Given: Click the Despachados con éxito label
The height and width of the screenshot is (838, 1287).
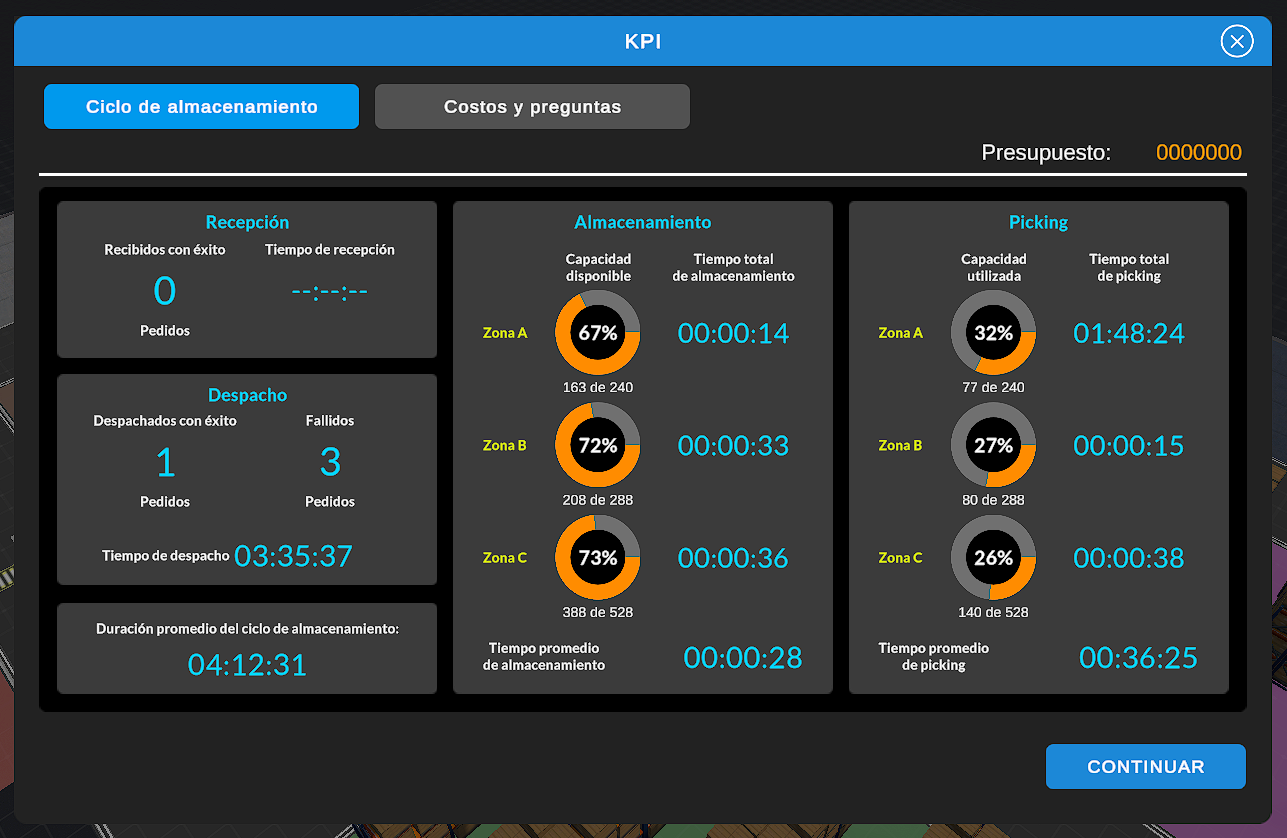Looking at the screenshot, I should point(165,421).
